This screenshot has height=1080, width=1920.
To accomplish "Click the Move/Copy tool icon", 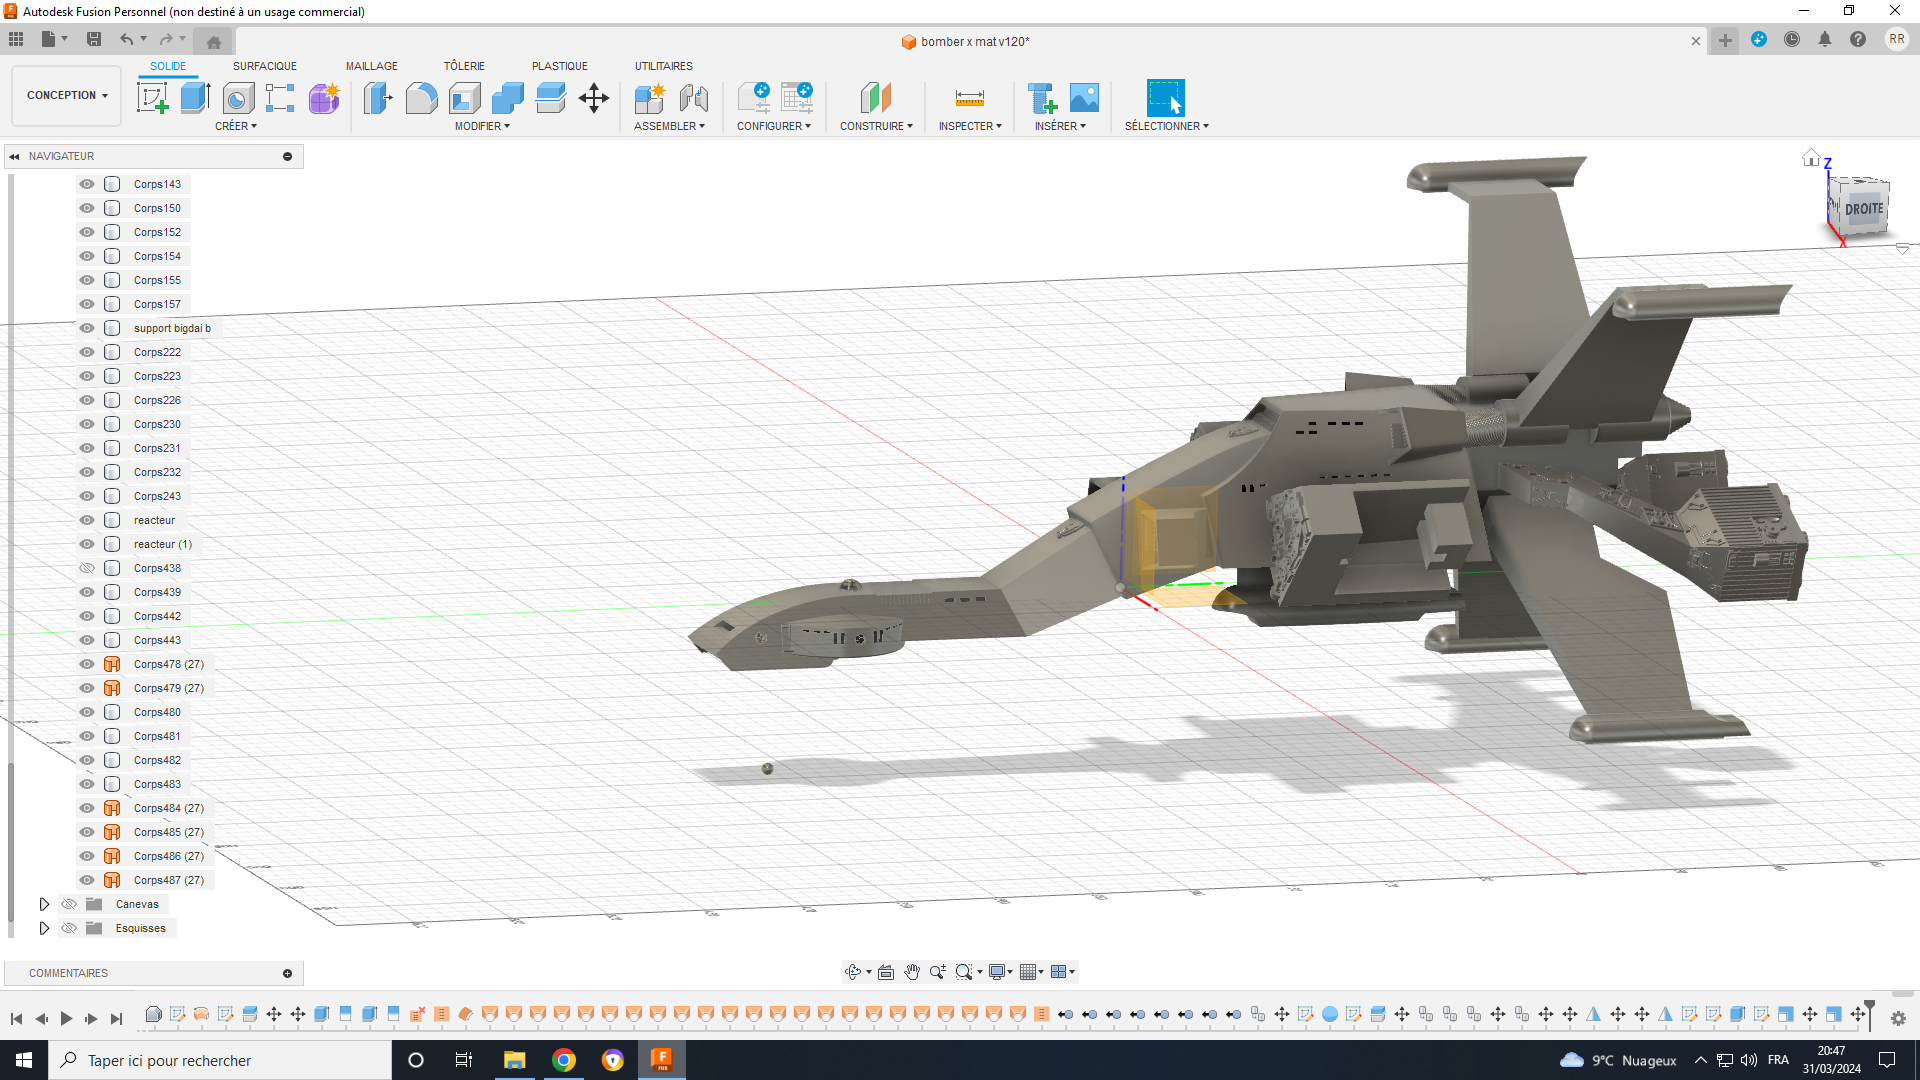I will click(x=594, y=98).
